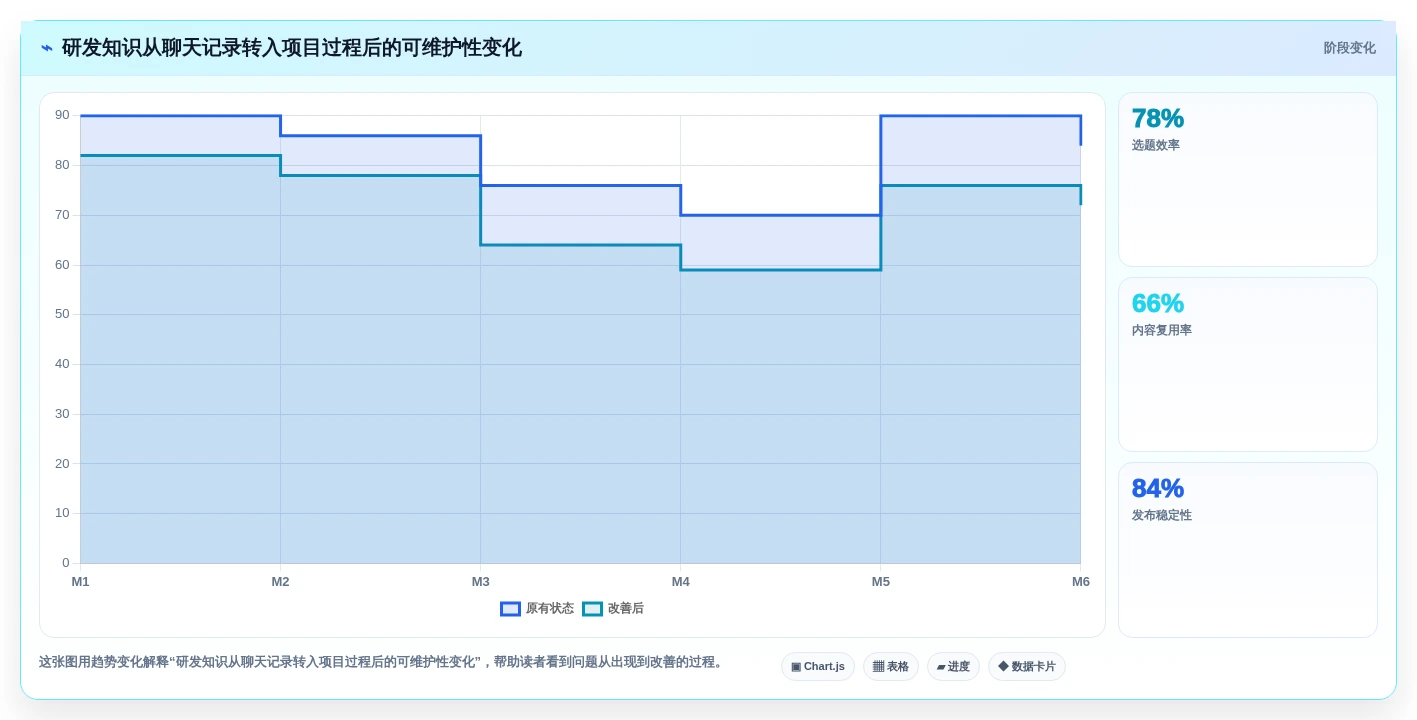Click the 原有状态 legend text

click(x=550, y=609)
